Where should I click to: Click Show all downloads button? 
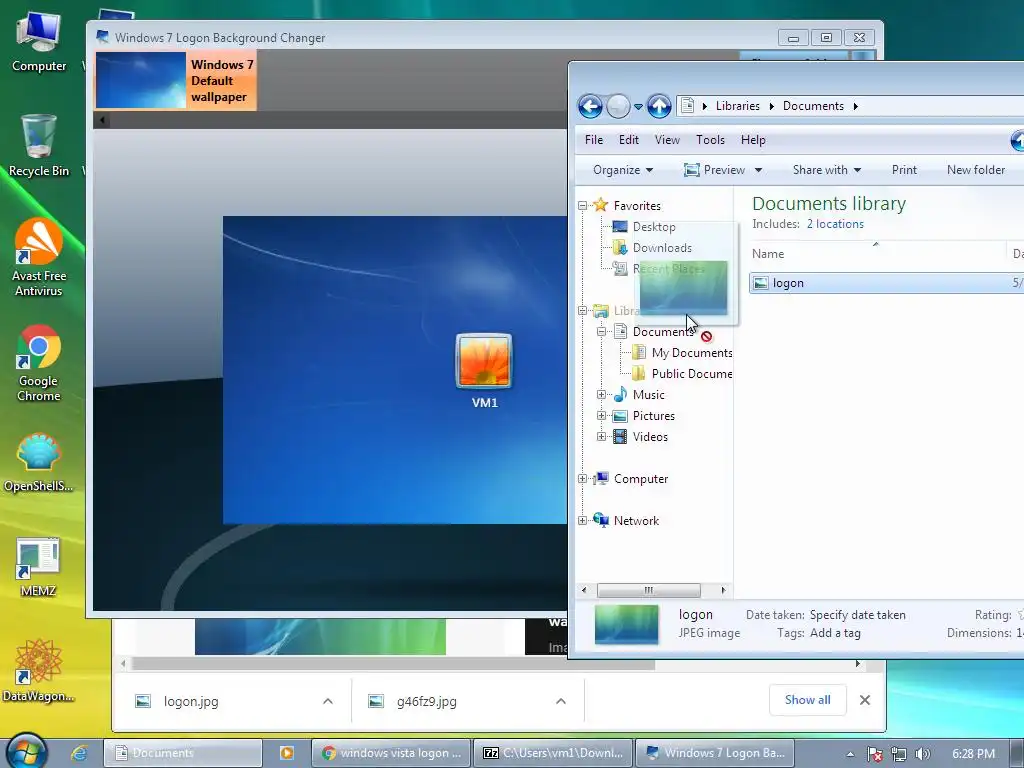click(807, 699)
